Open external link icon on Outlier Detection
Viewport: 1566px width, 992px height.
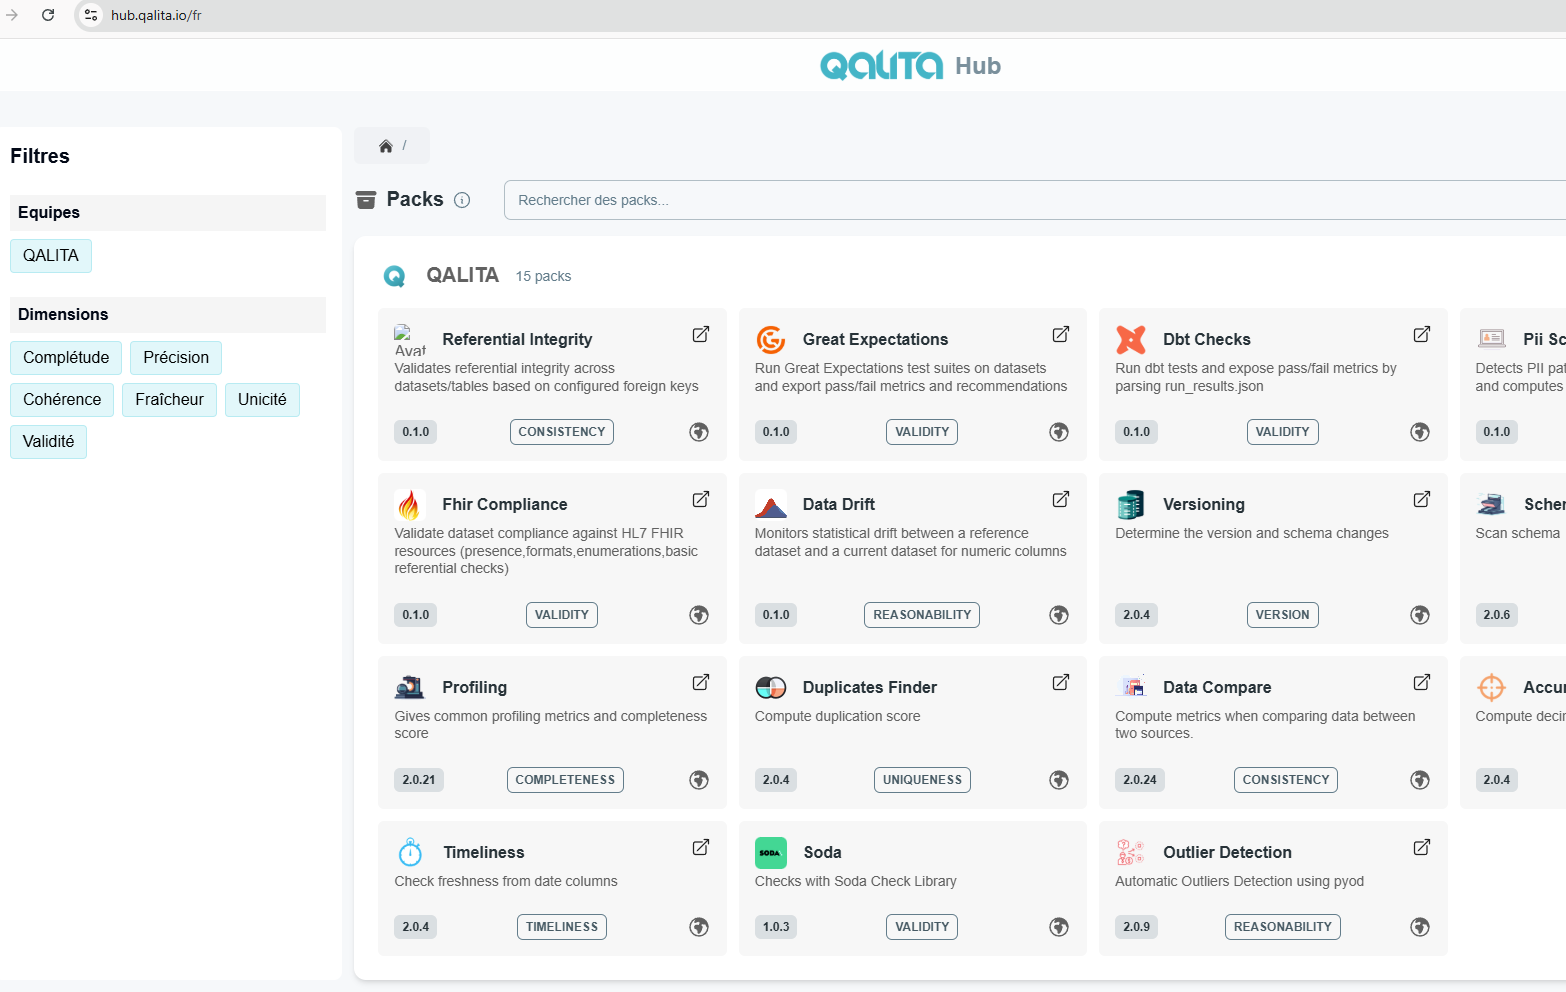[1421, 847]
